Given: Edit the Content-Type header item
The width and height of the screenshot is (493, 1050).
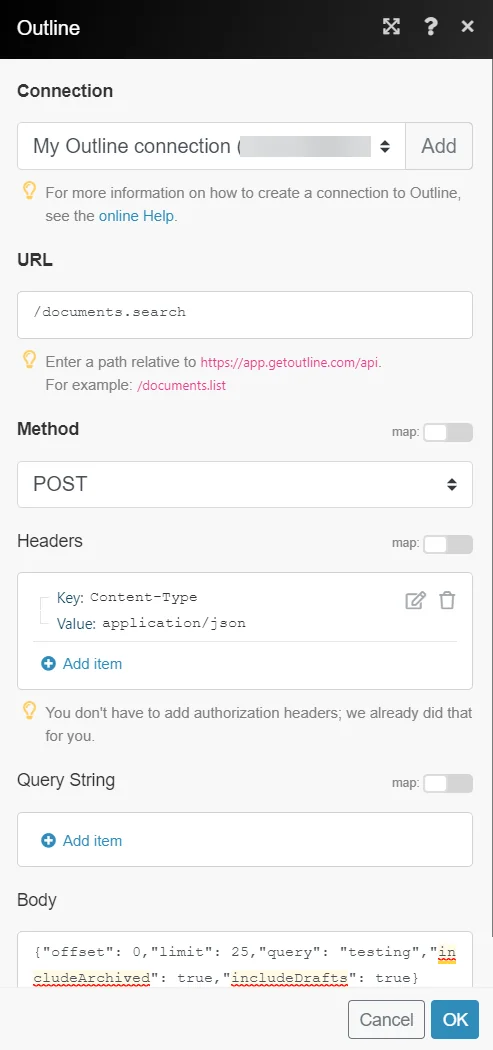Looking at the screenshot, I should 415,601.
